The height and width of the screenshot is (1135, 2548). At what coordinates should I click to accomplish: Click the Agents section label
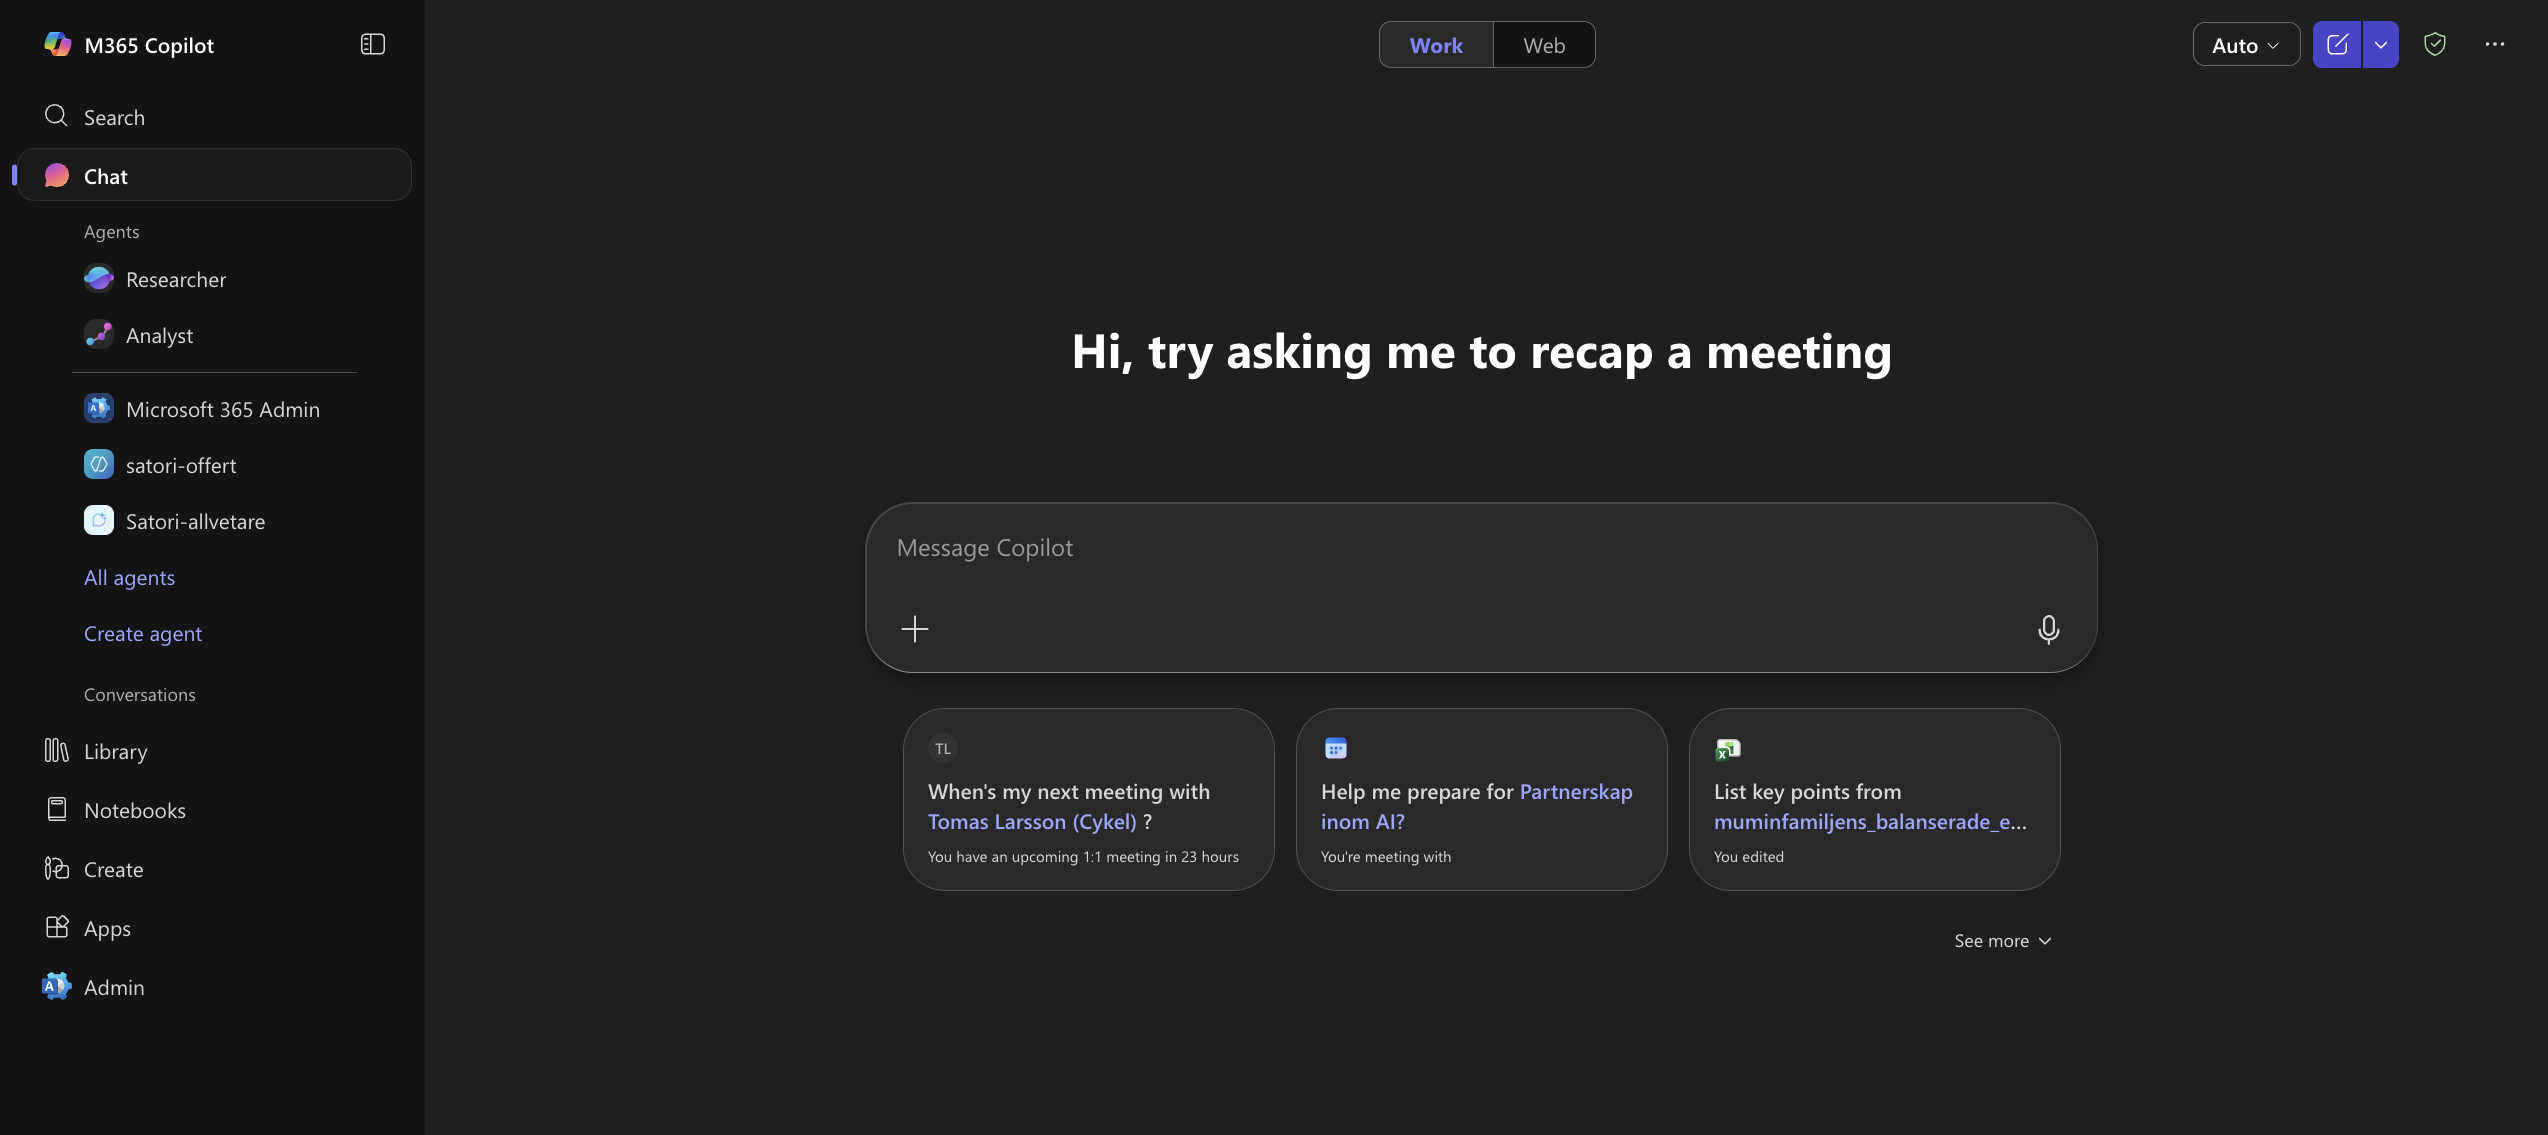[112, 231]
